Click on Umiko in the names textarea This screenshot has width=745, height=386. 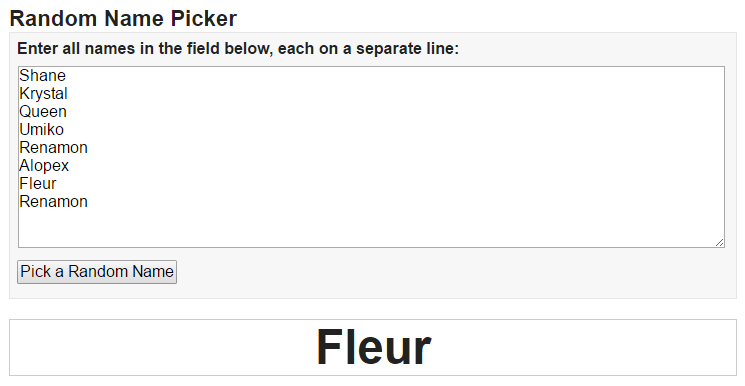[x=41, y=129]
